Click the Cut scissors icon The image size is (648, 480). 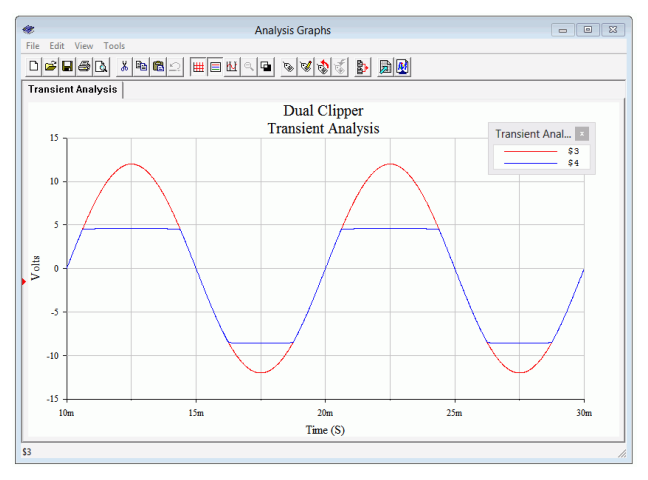124,66
